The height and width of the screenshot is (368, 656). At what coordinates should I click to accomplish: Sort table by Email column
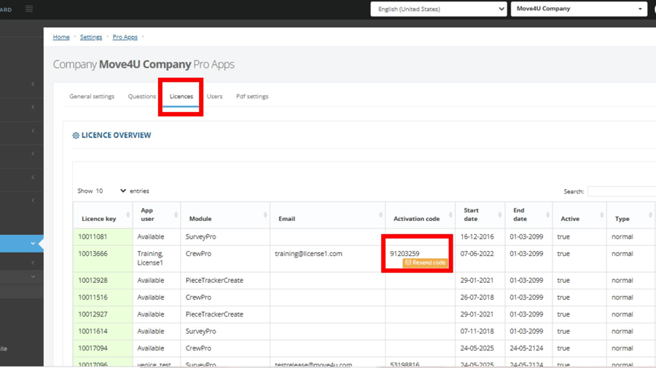point(328,215)
